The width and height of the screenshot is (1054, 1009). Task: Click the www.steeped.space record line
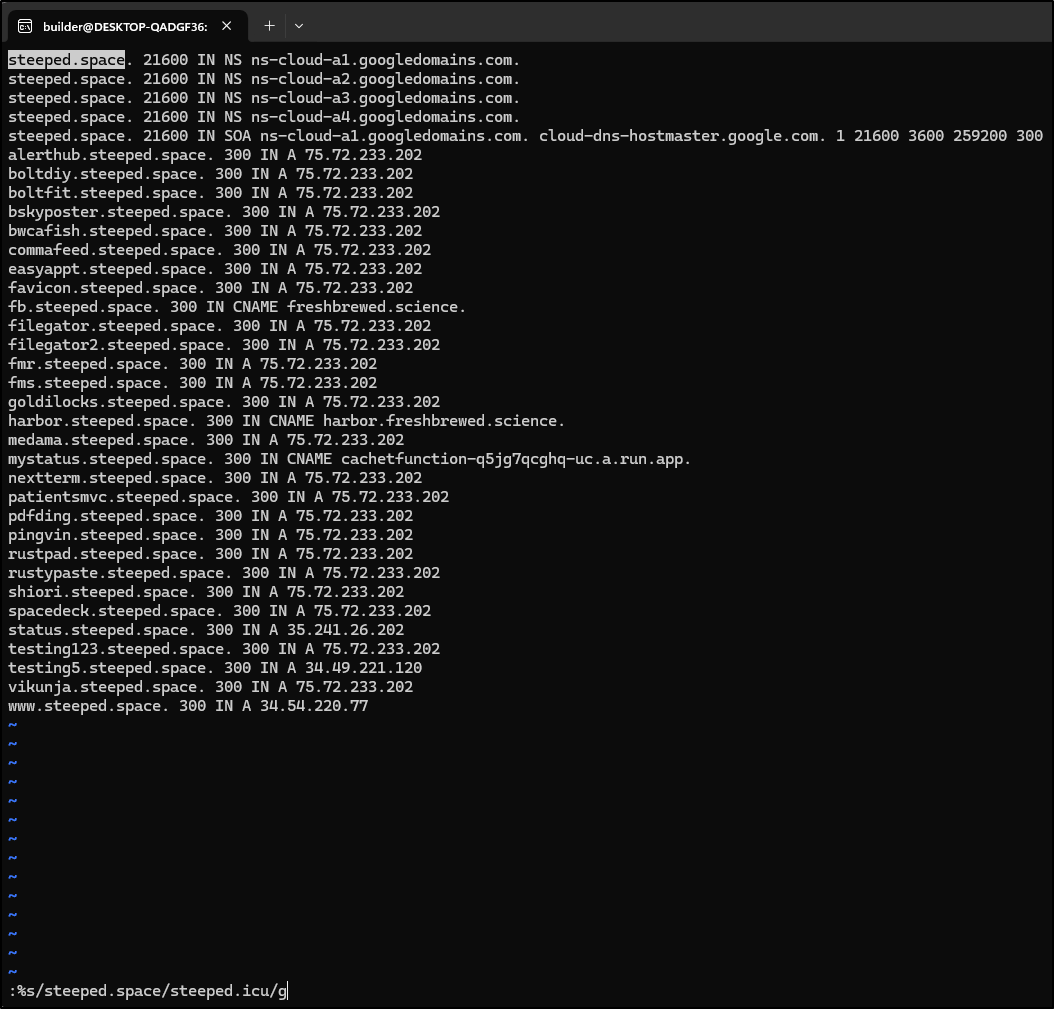187,706
